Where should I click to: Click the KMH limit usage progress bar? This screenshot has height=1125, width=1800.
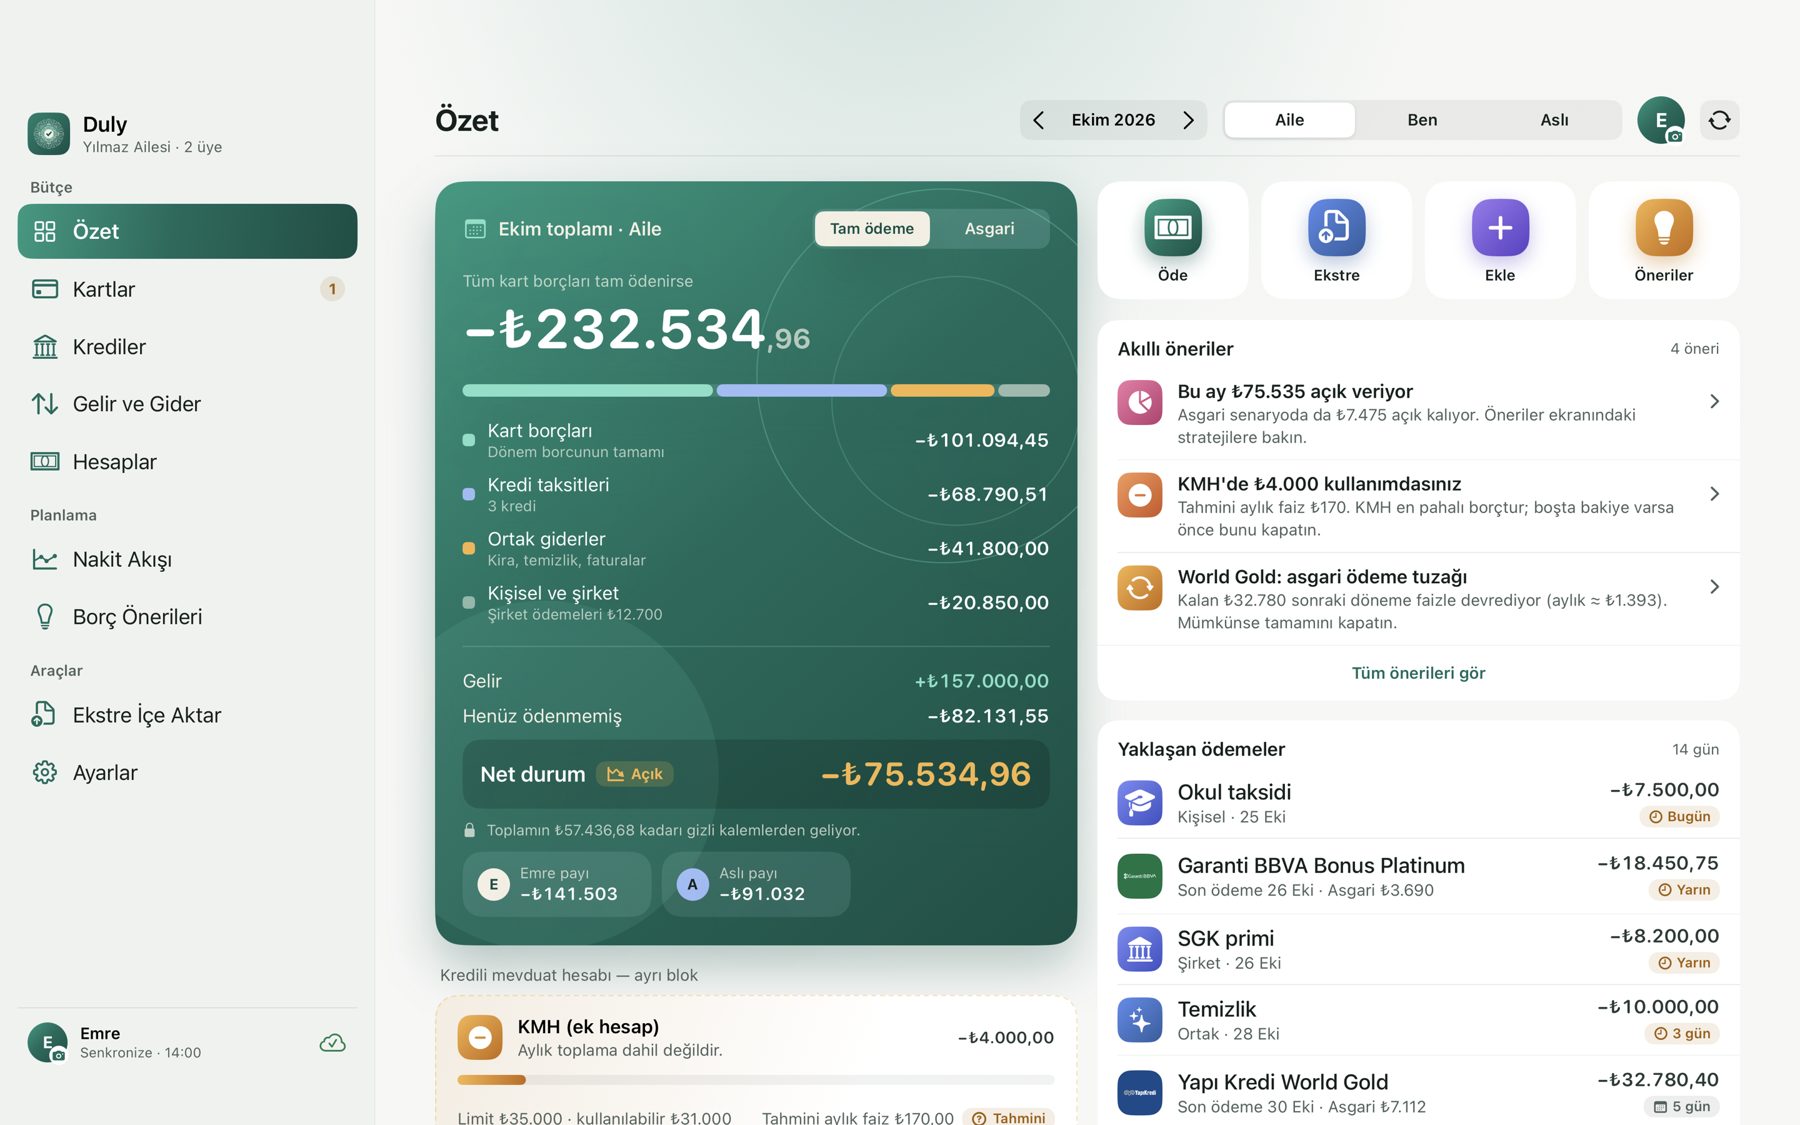coord(756,1080)
